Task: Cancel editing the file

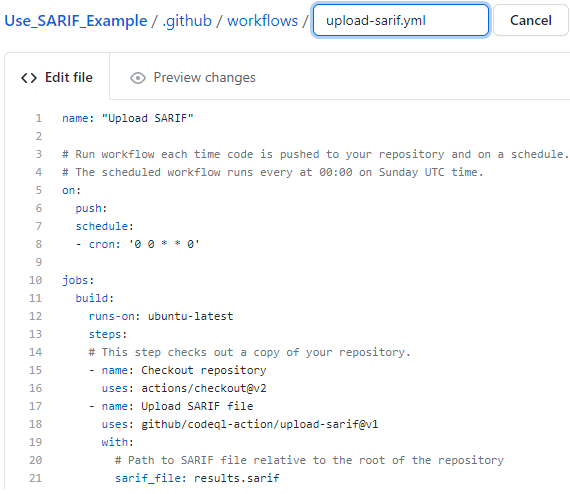Action: click(530, 20)
